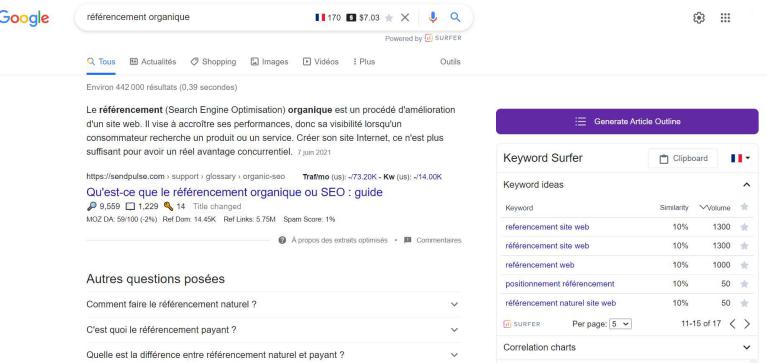Open the référencement naturel site web keyword link
Screen dimensions: 767x363
[x=561, y=303]
